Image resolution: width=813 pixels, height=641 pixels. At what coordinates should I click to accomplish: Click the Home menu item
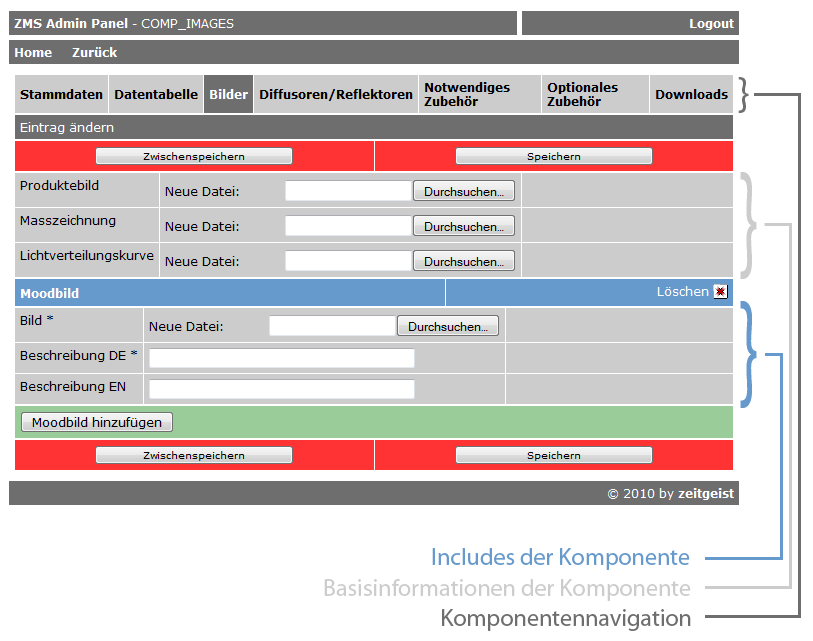pyautogui.click(x=33, y=52)
